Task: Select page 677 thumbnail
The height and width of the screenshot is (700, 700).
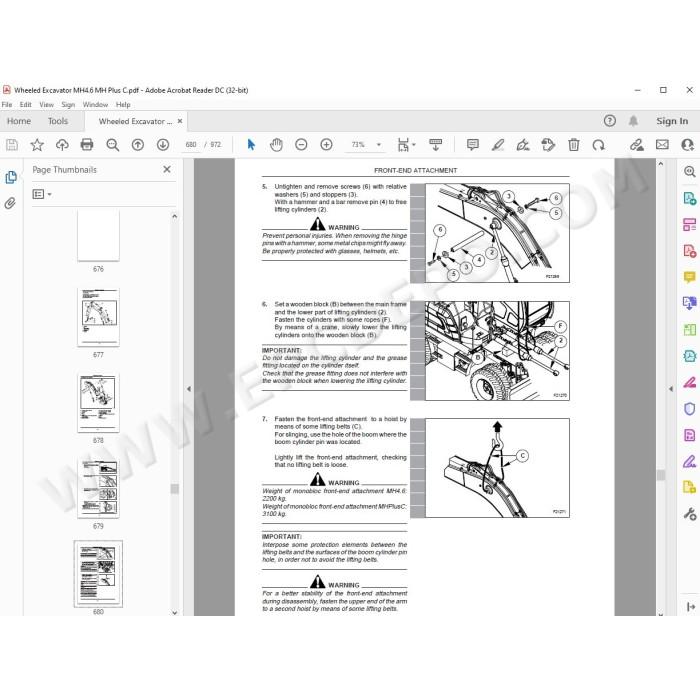Action: pos(98,317)
